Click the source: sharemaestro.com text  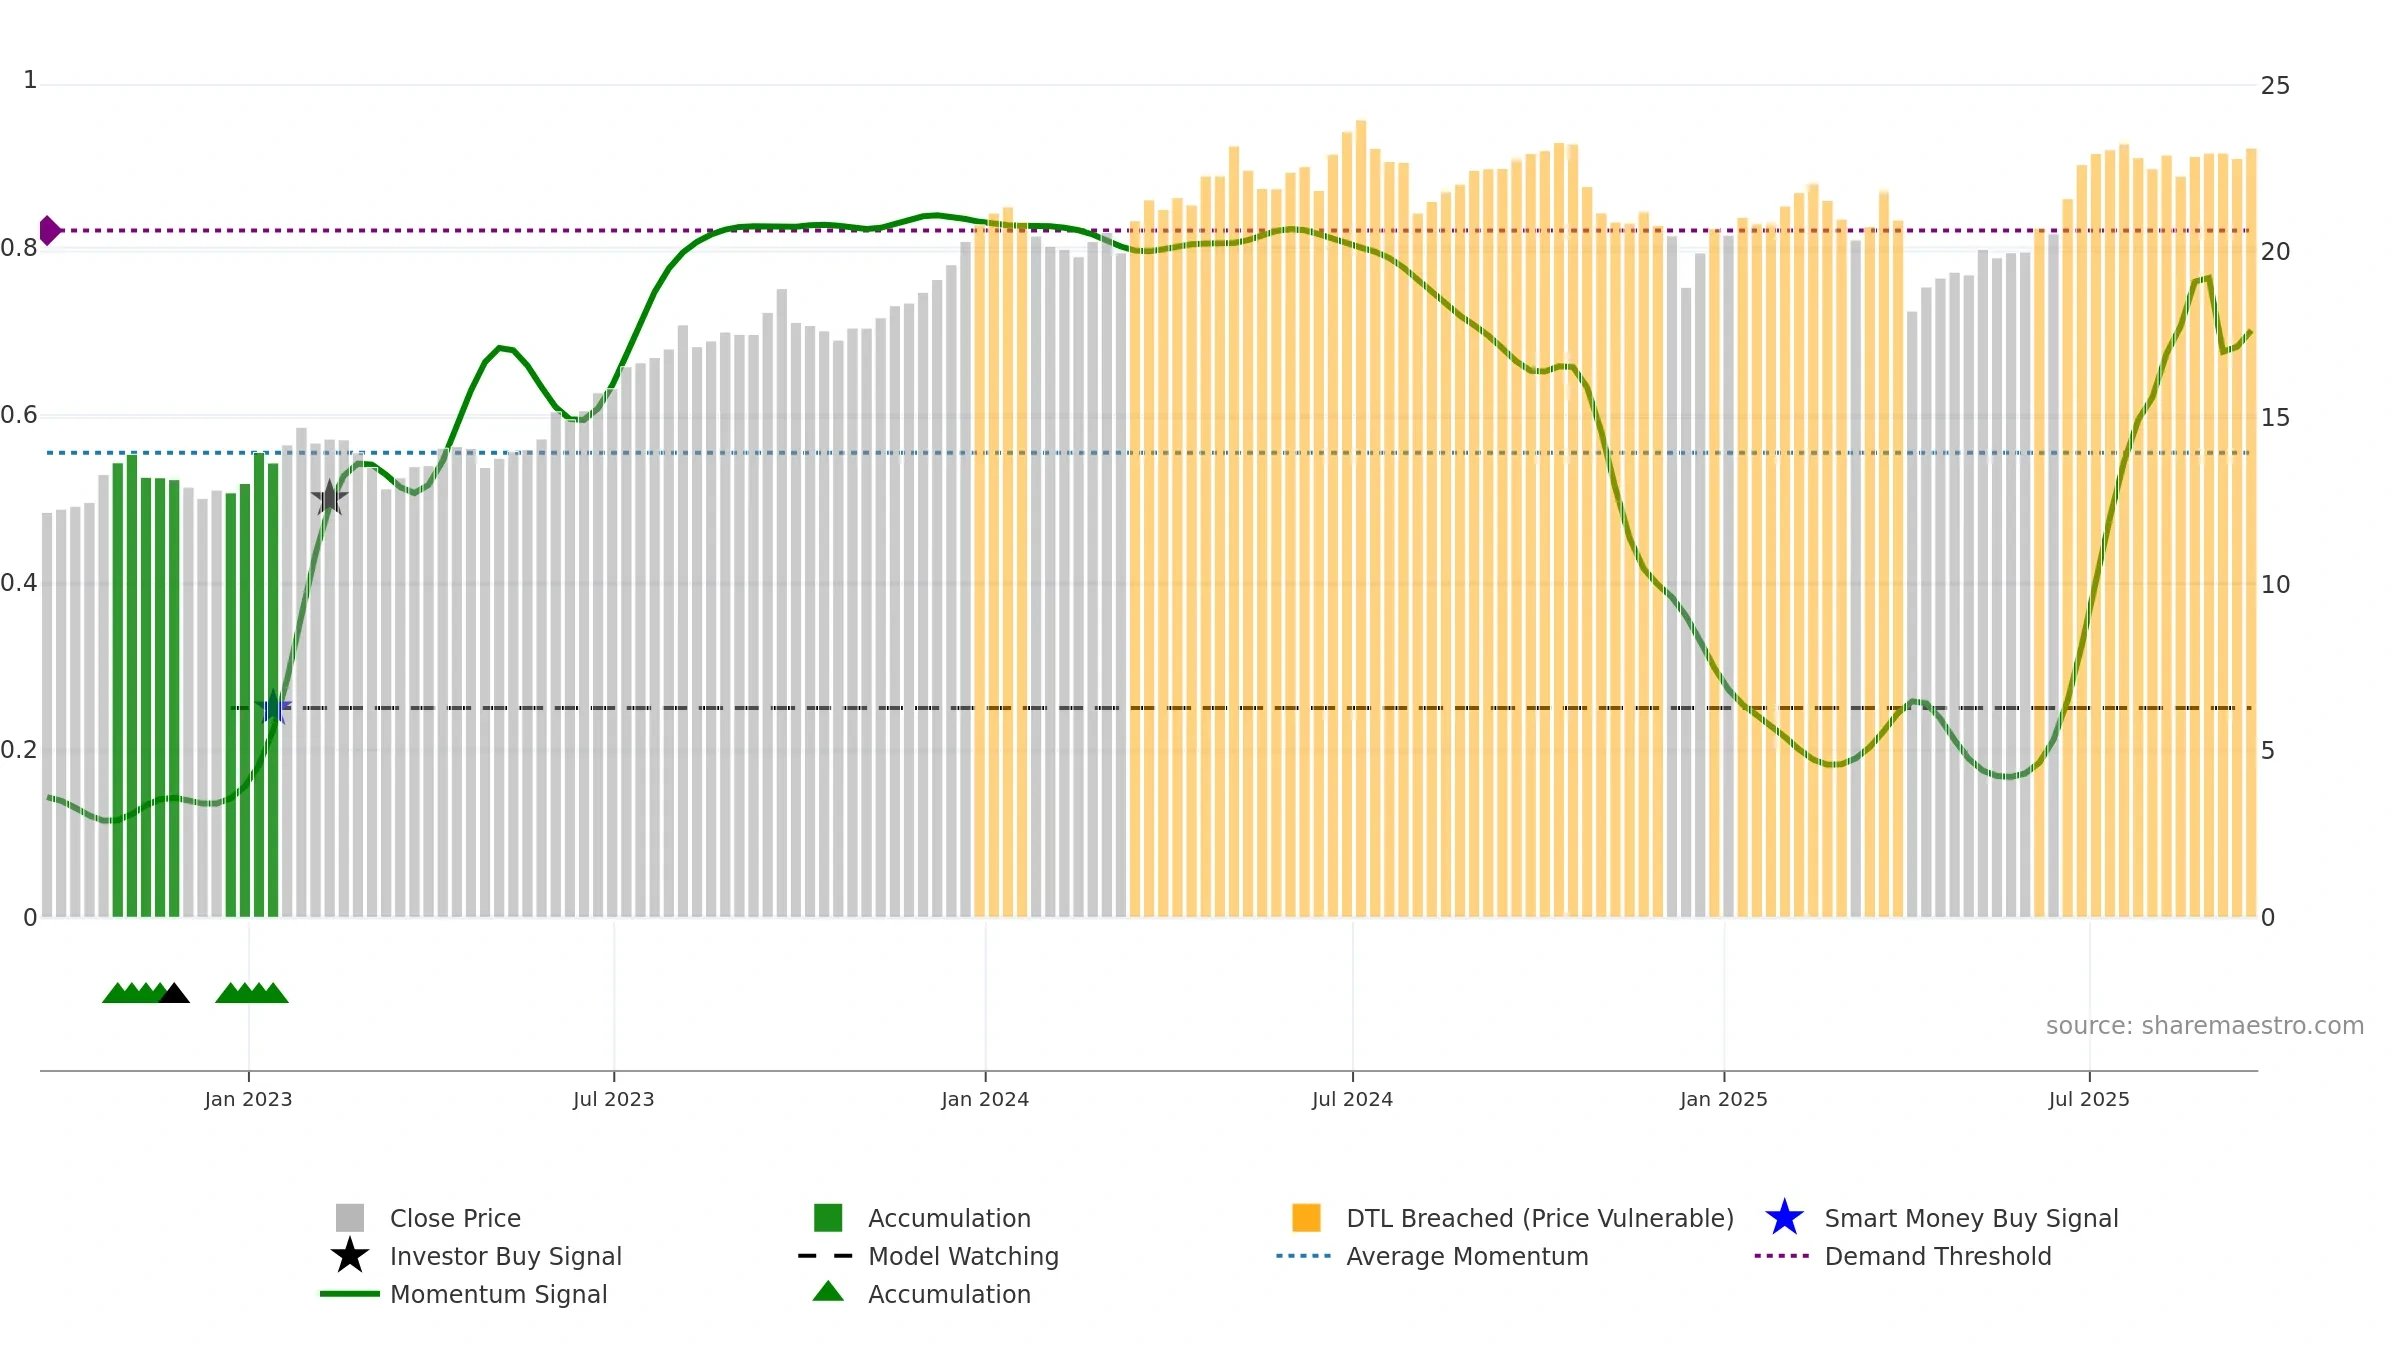pyautogui.click(x=2204, y=1026)
